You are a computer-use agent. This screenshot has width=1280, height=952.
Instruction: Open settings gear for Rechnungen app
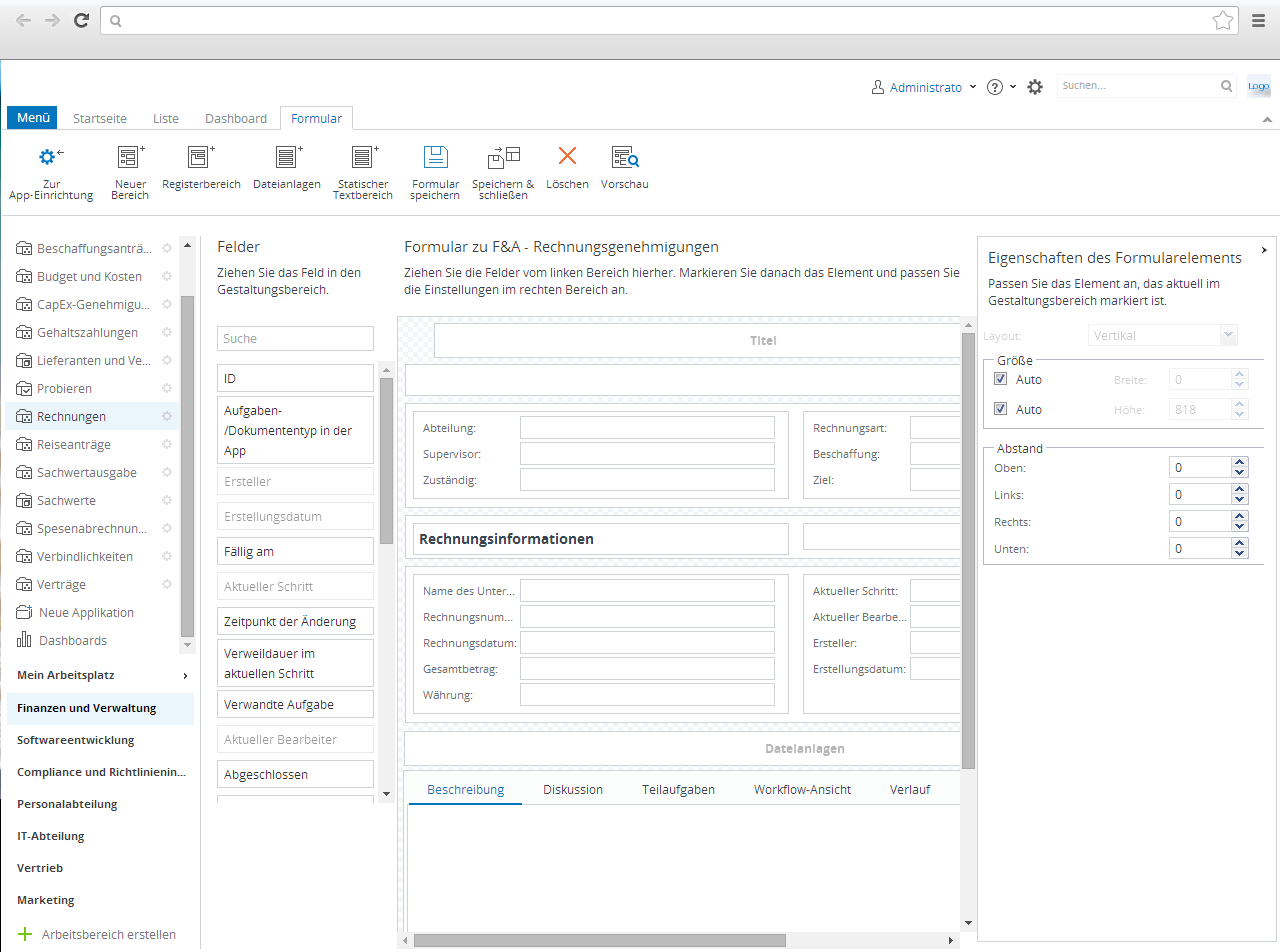click(x=167, y=416)
